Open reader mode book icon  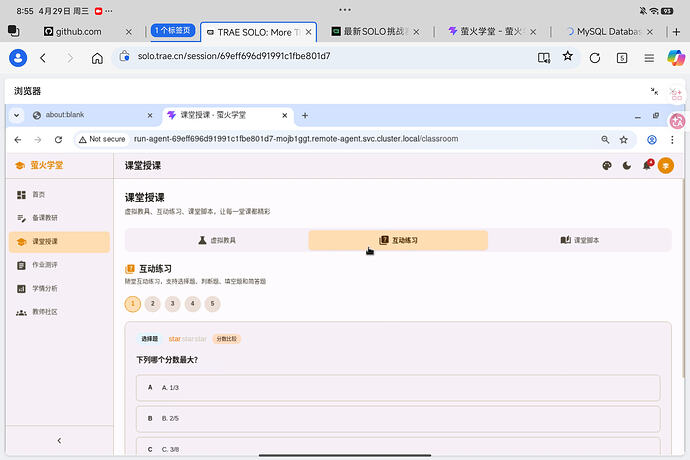pos(544,58)
